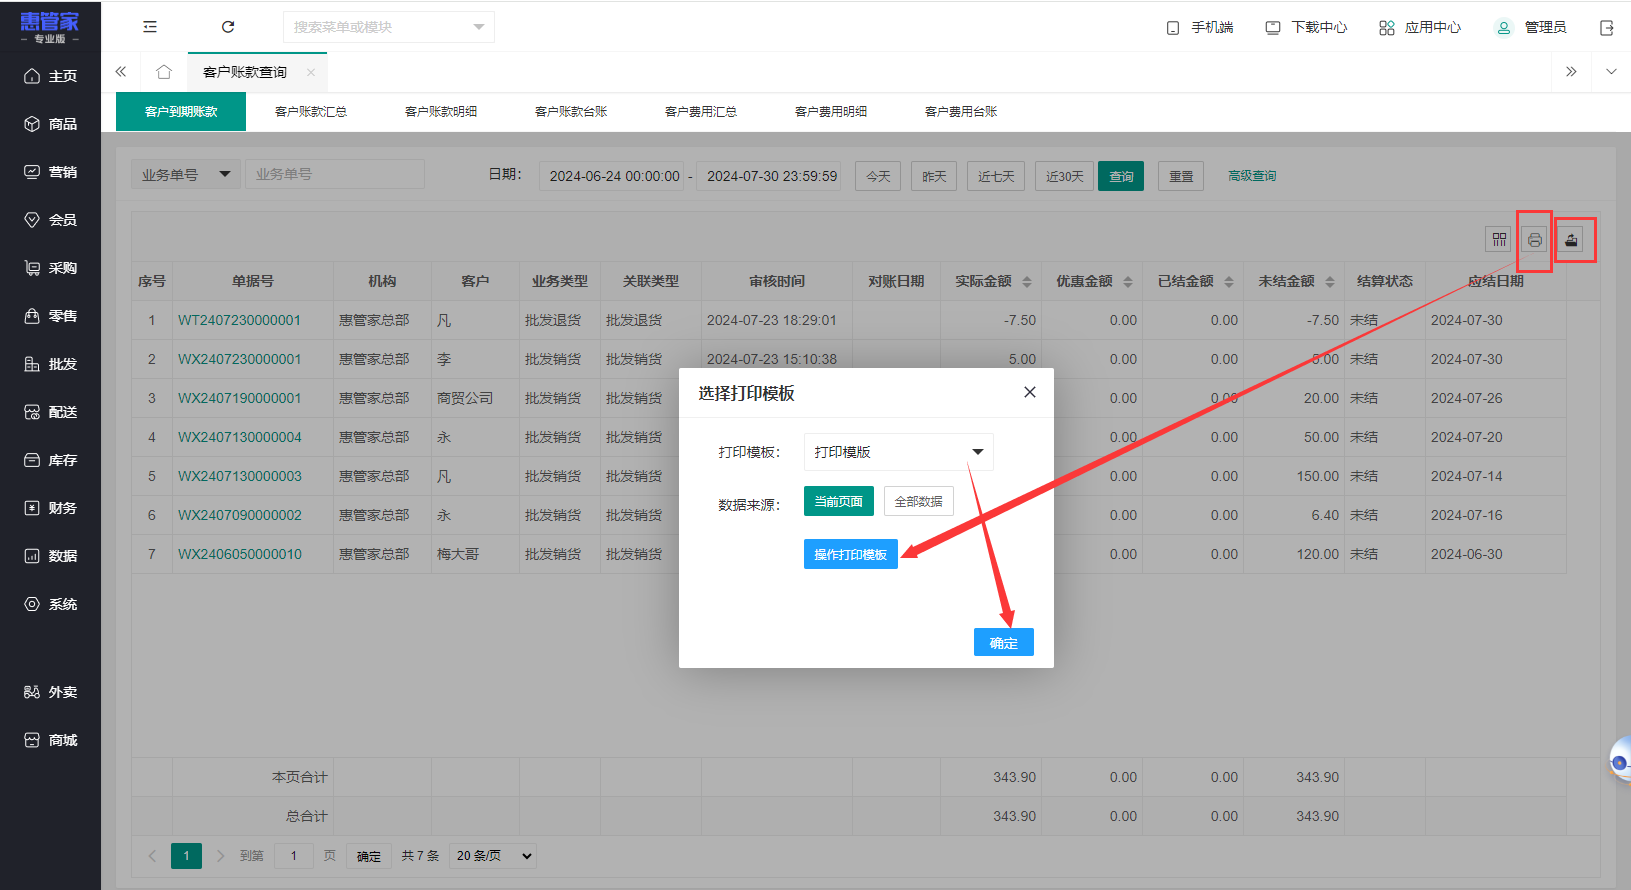Open the 外卖 takeout sidebar item

(50, 692)
